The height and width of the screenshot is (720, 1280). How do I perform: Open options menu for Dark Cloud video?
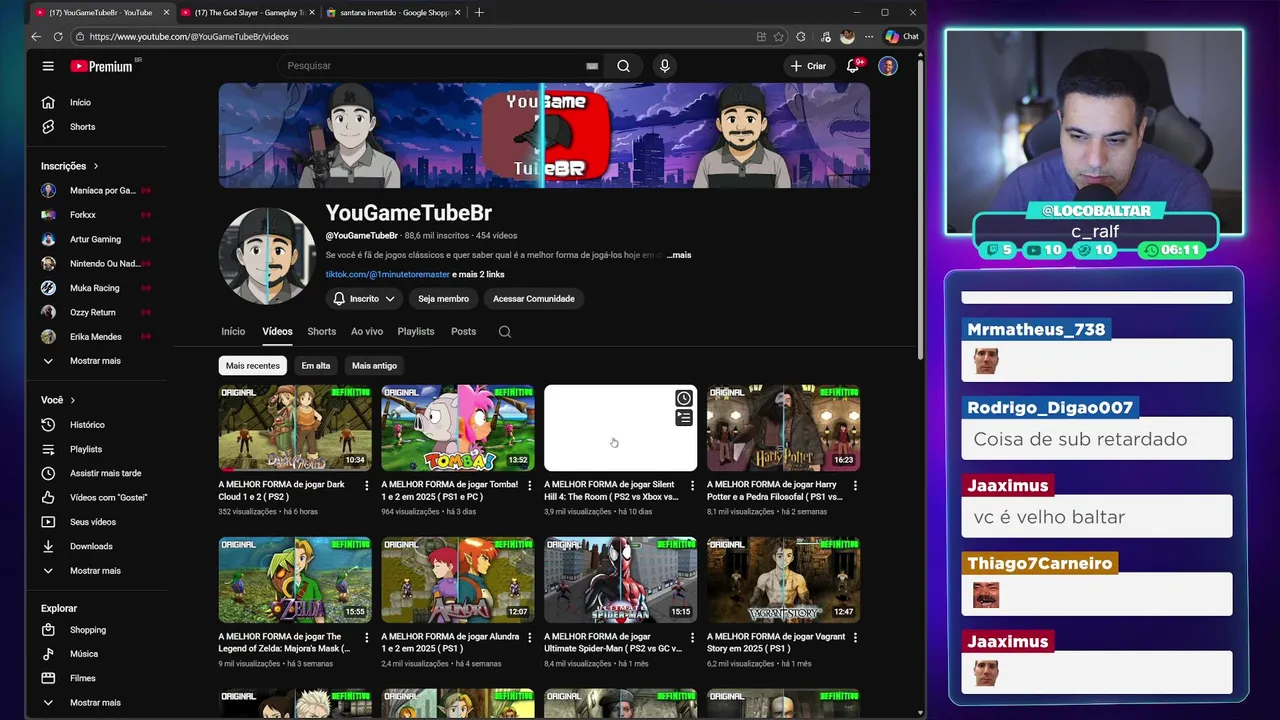(x=366, y=486)
